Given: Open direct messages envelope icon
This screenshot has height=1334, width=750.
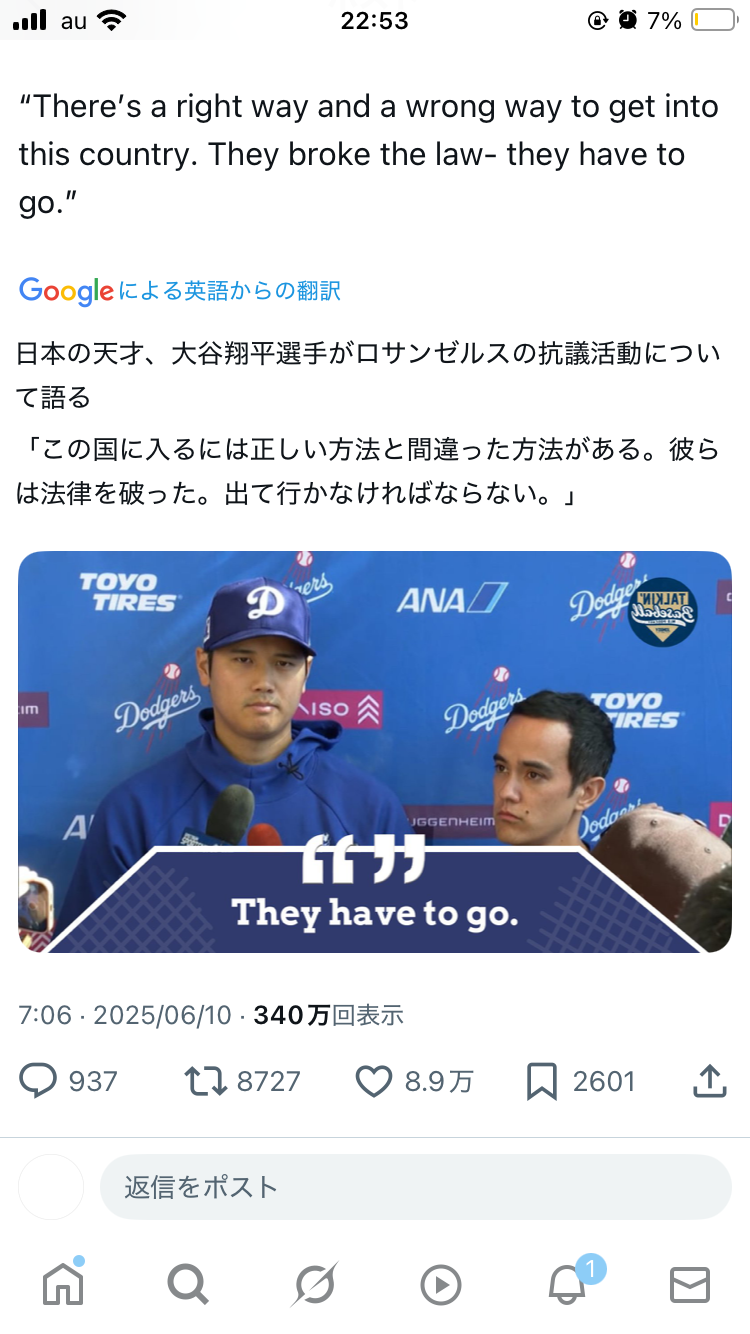Looking at the screenshot, I should point(690,1285).
